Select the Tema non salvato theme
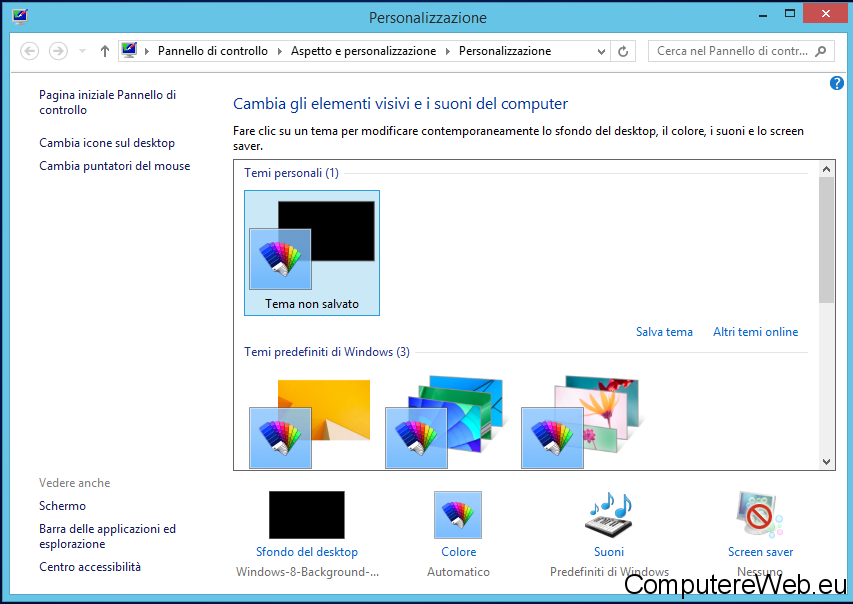 [x=312, y=253]
